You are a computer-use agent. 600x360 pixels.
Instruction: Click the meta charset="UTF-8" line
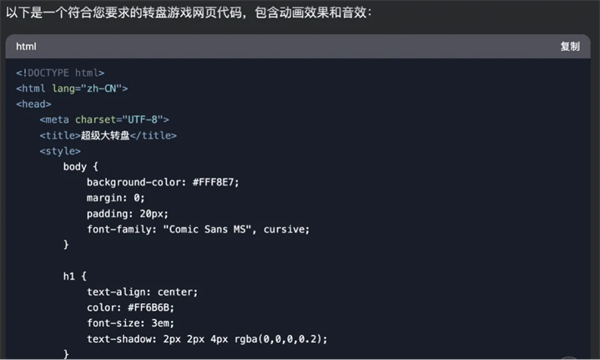104,120
